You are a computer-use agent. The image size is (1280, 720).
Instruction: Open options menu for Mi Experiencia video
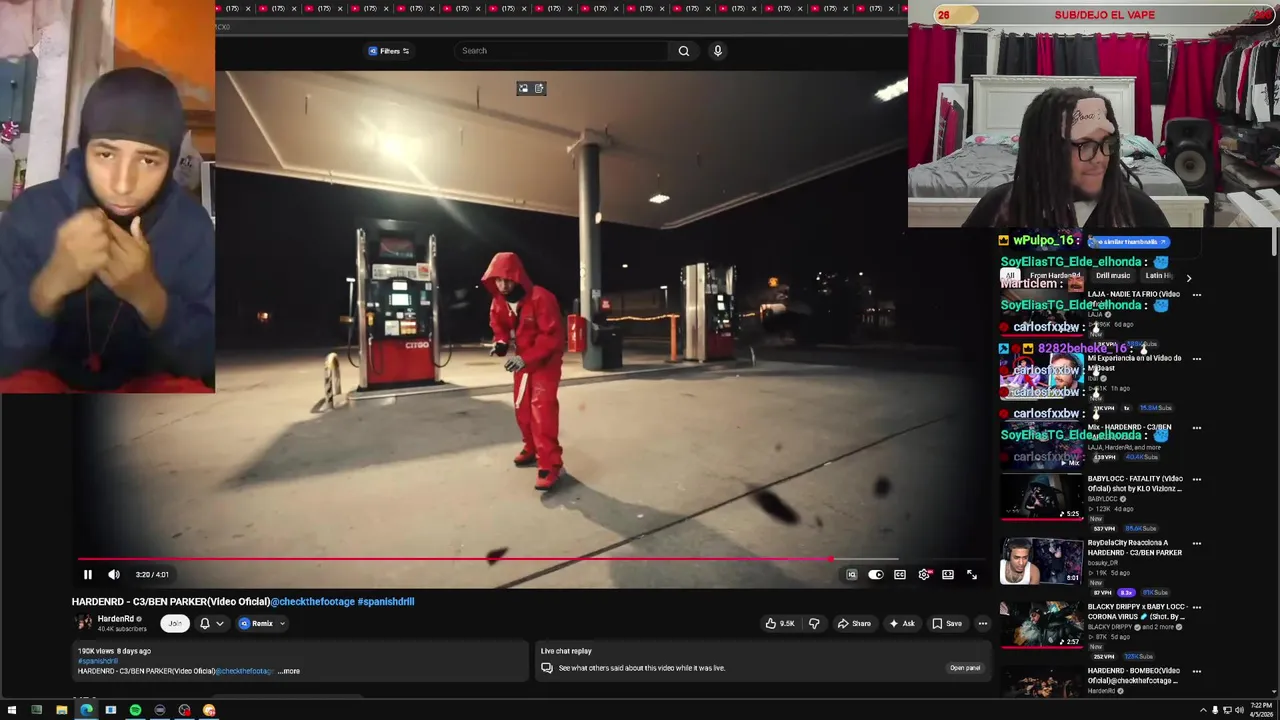[x=1197, y=359]
